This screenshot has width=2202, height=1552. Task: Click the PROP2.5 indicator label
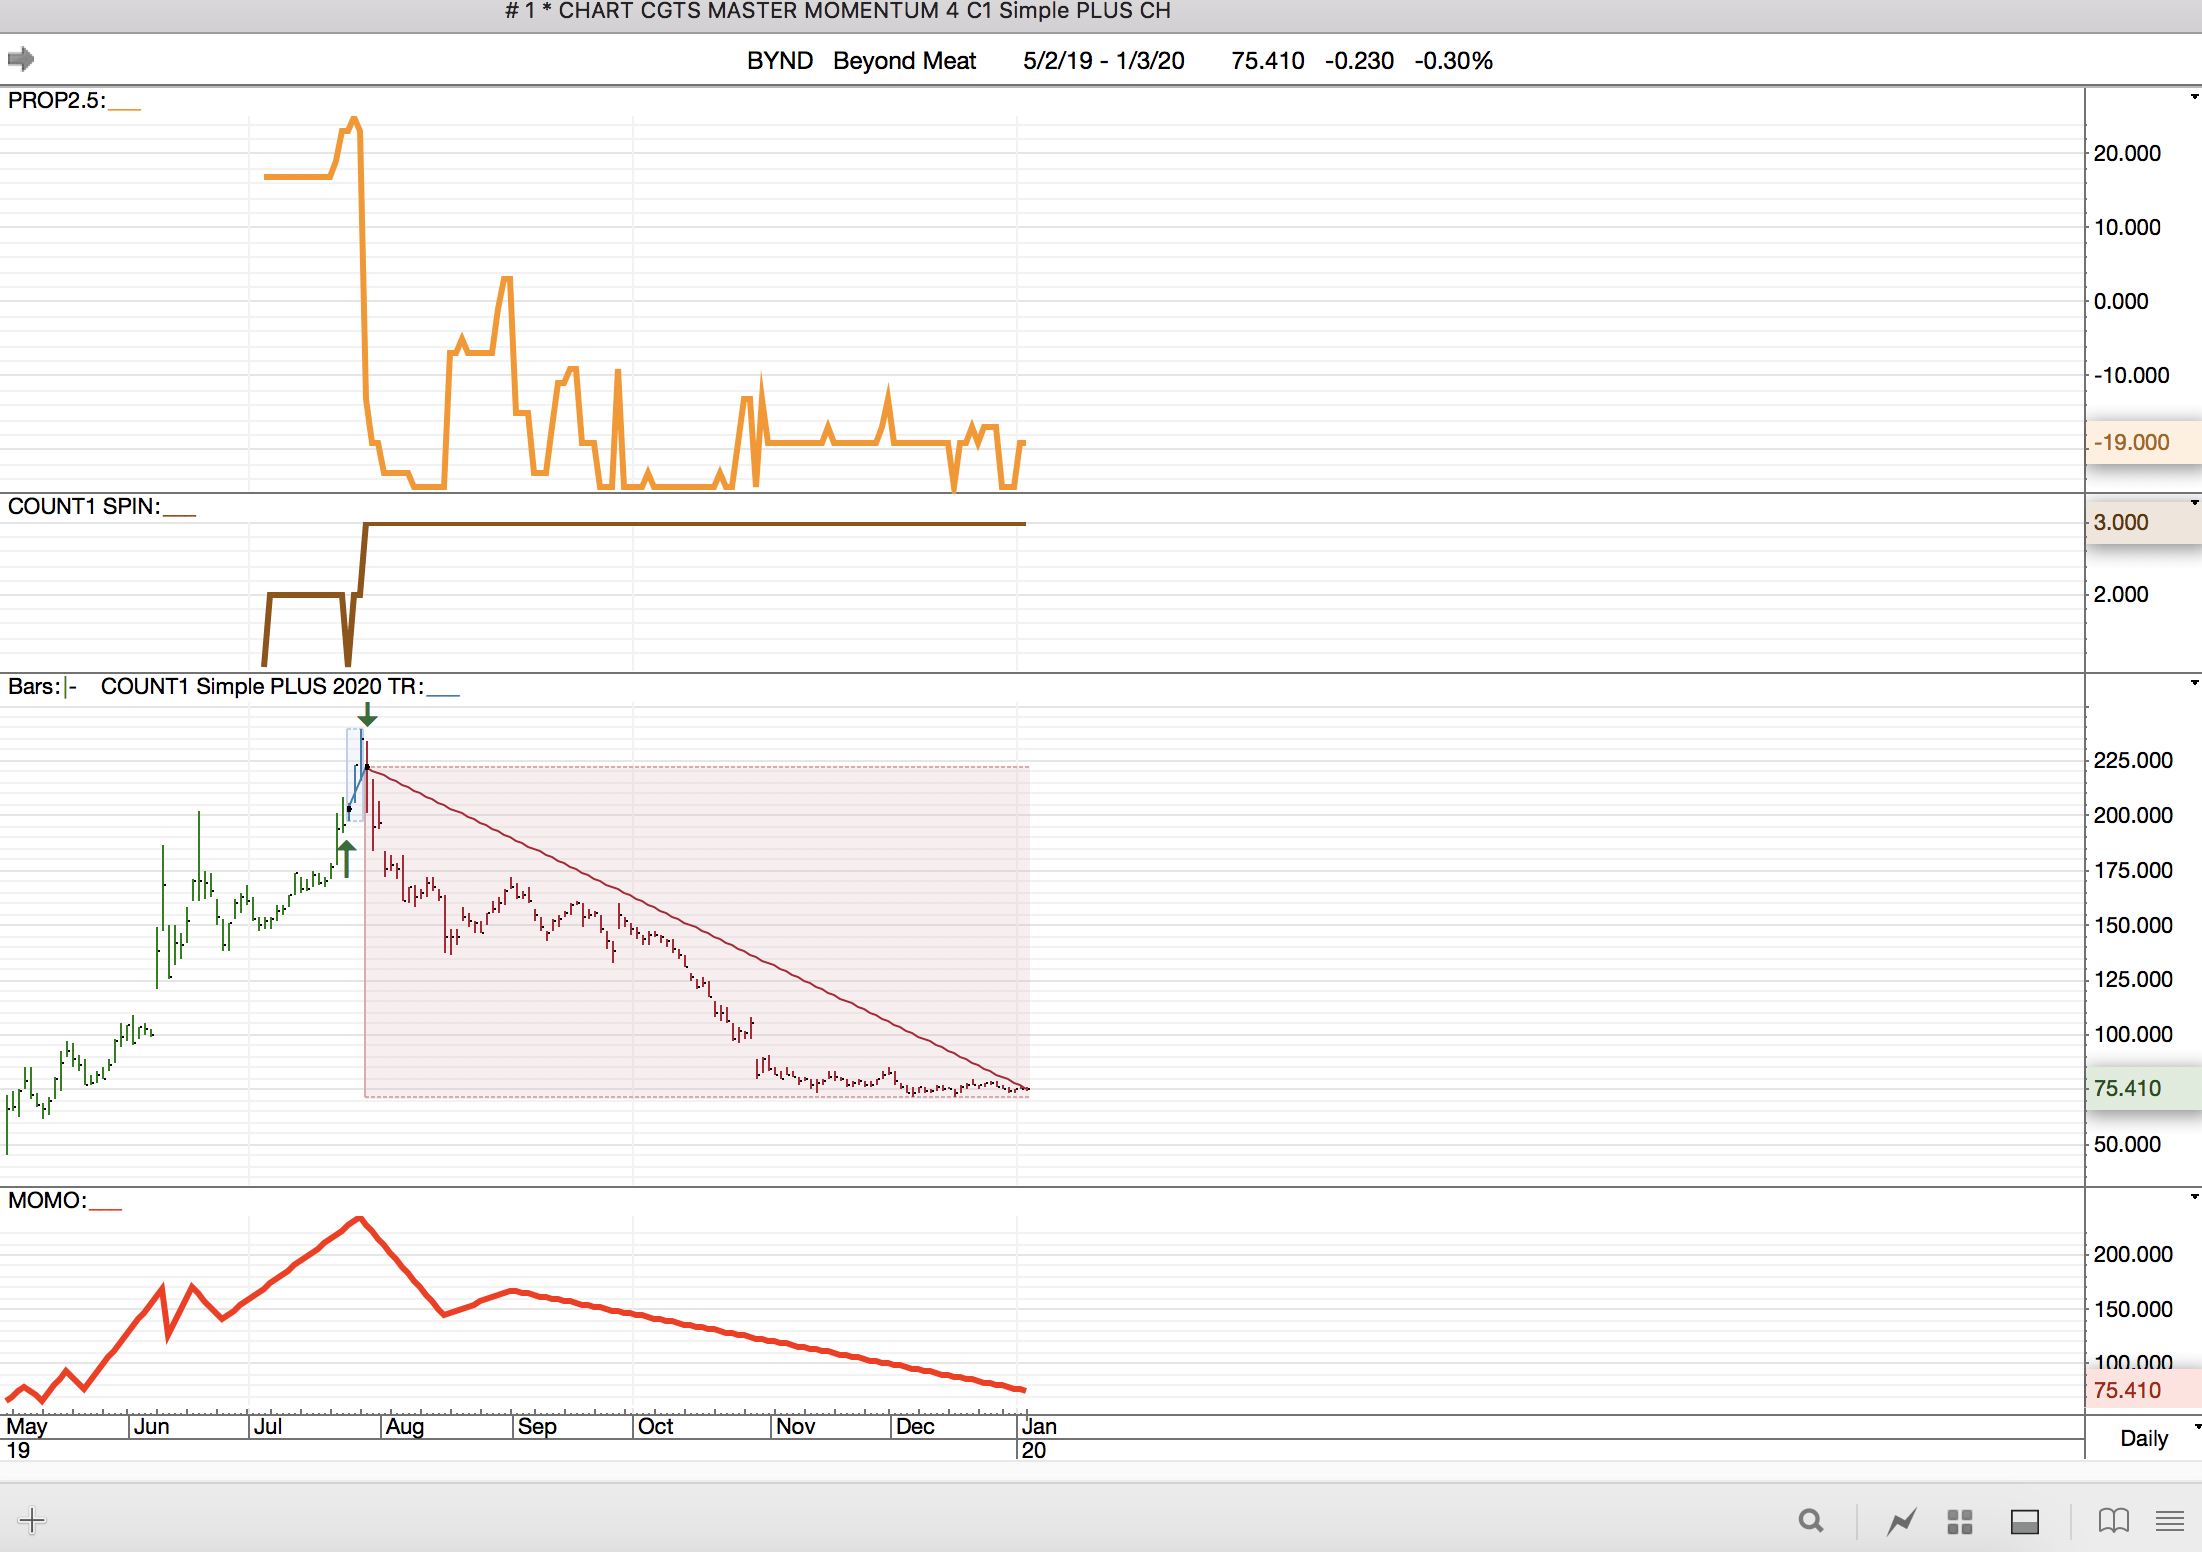(x=56, y=100)
